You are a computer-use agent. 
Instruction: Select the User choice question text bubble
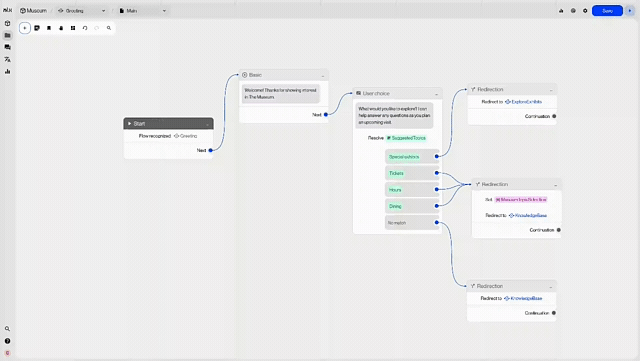(x=394, y=116)
